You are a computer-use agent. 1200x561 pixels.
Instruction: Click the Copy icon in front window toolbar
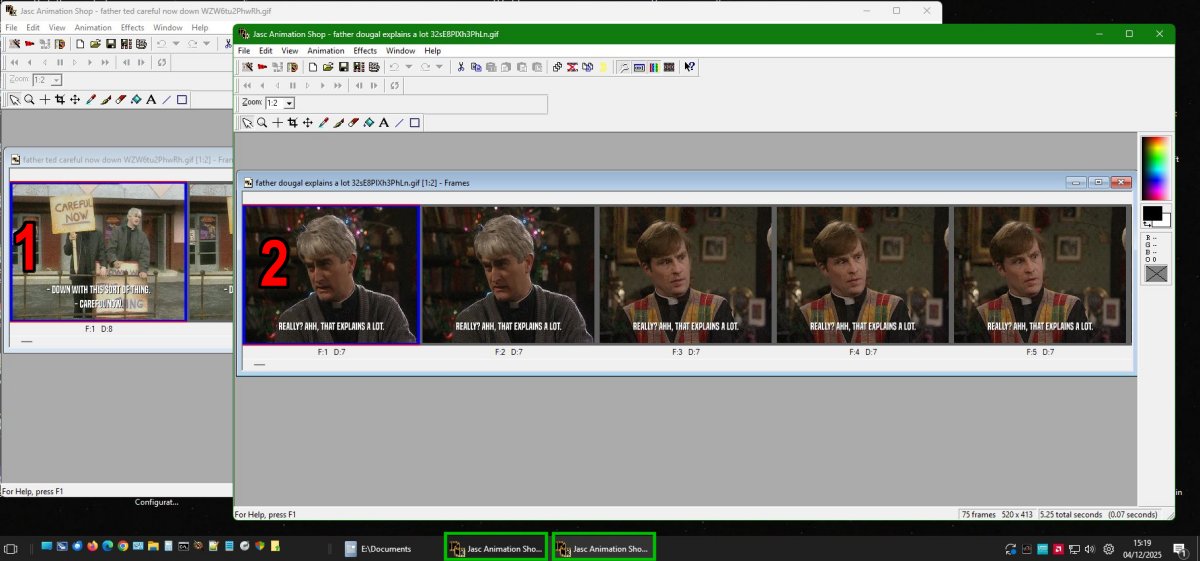(476, 67)
